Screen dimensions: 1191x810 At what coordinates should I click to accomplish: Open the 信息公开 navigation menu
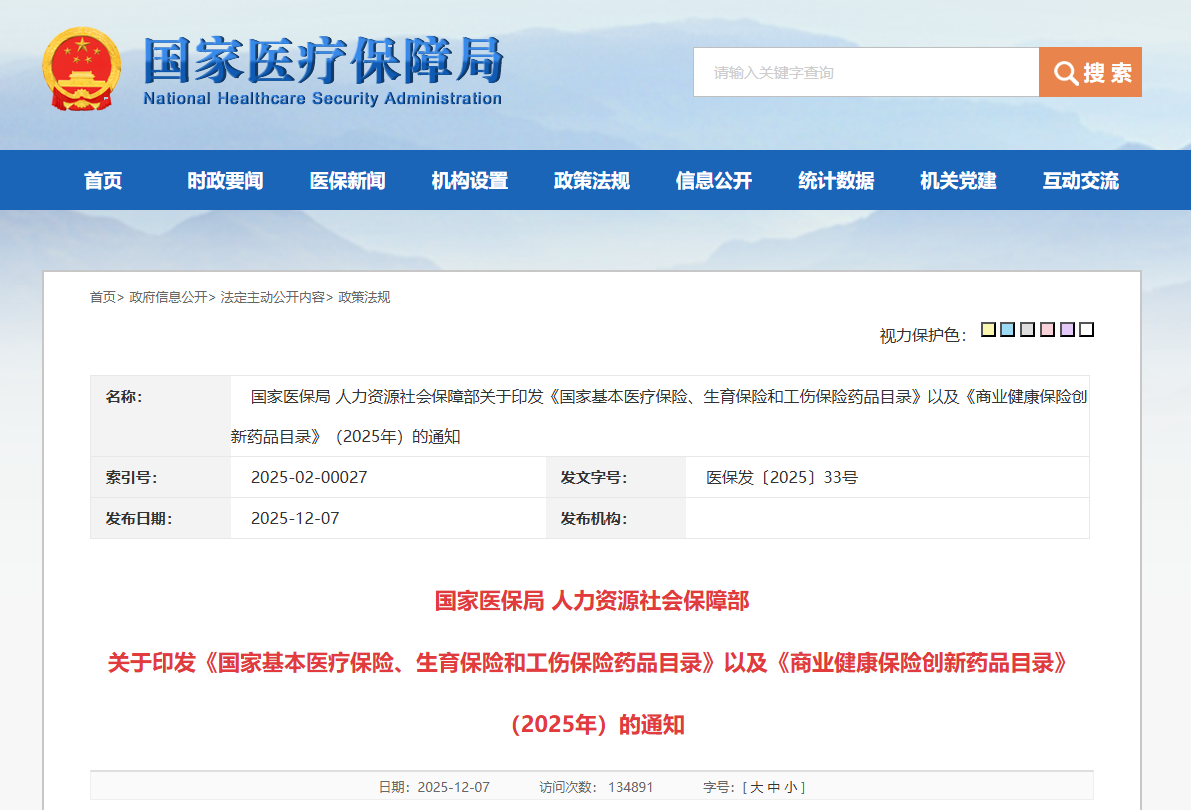click(x=713, y=180)
